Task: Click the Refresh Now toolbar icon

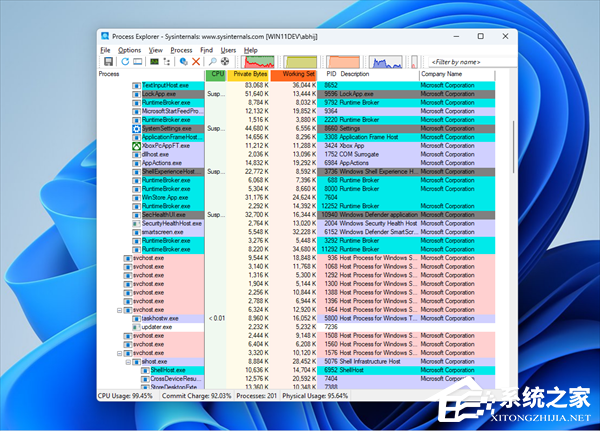Action: pos(125,62)
